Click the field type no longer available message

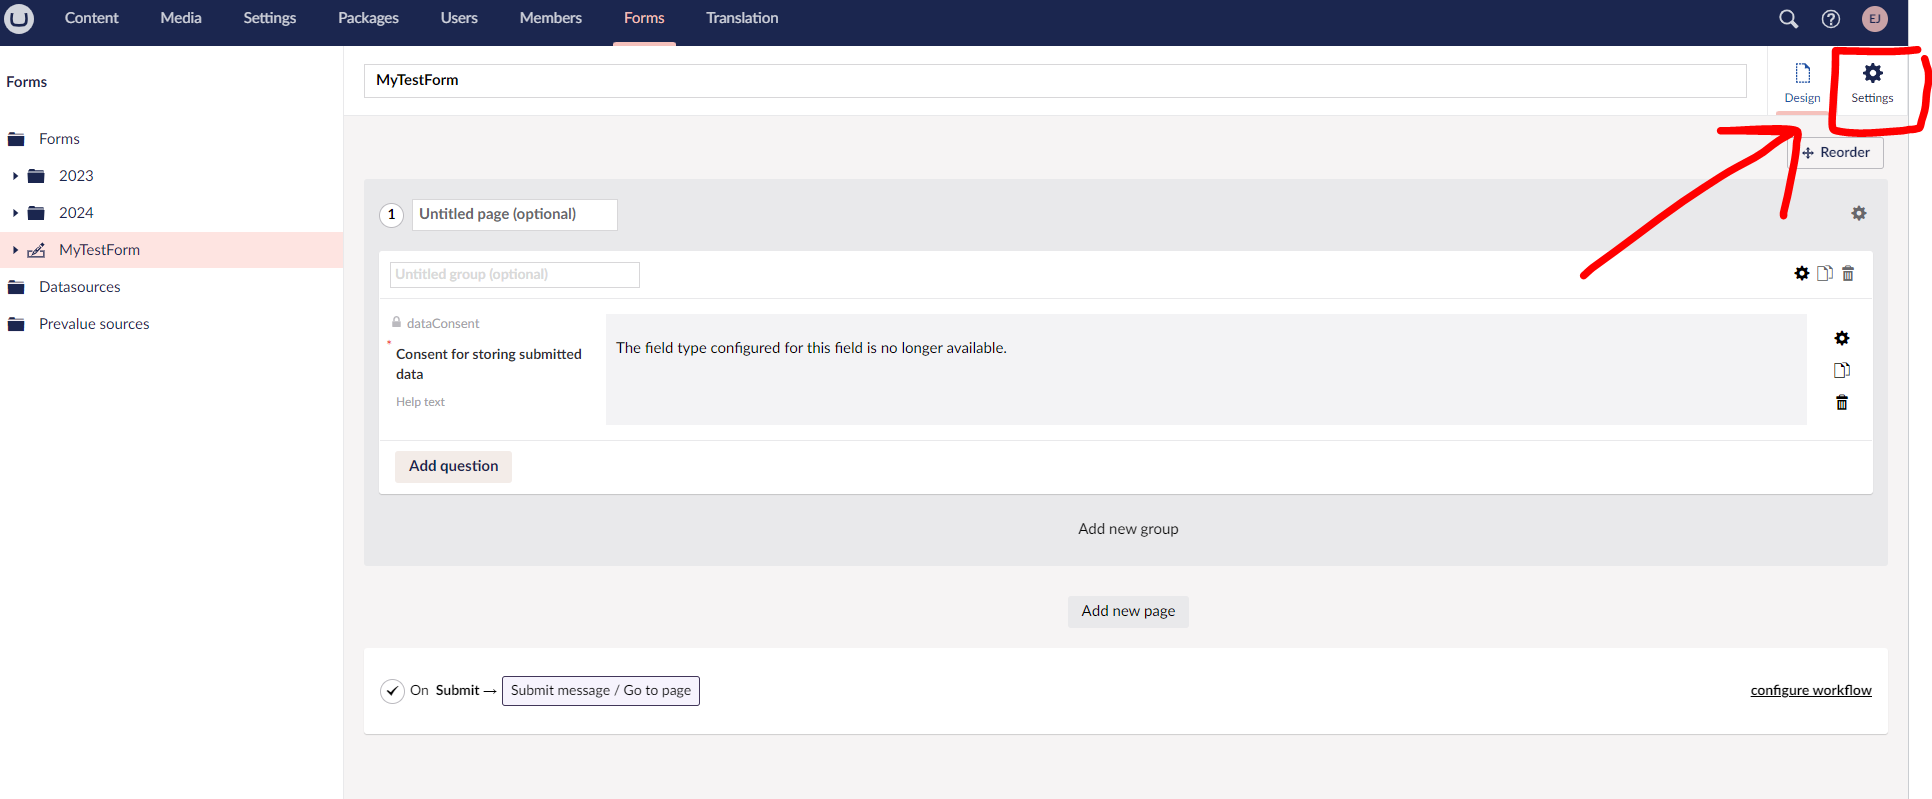pyautogui.click(x=811, y=348)
